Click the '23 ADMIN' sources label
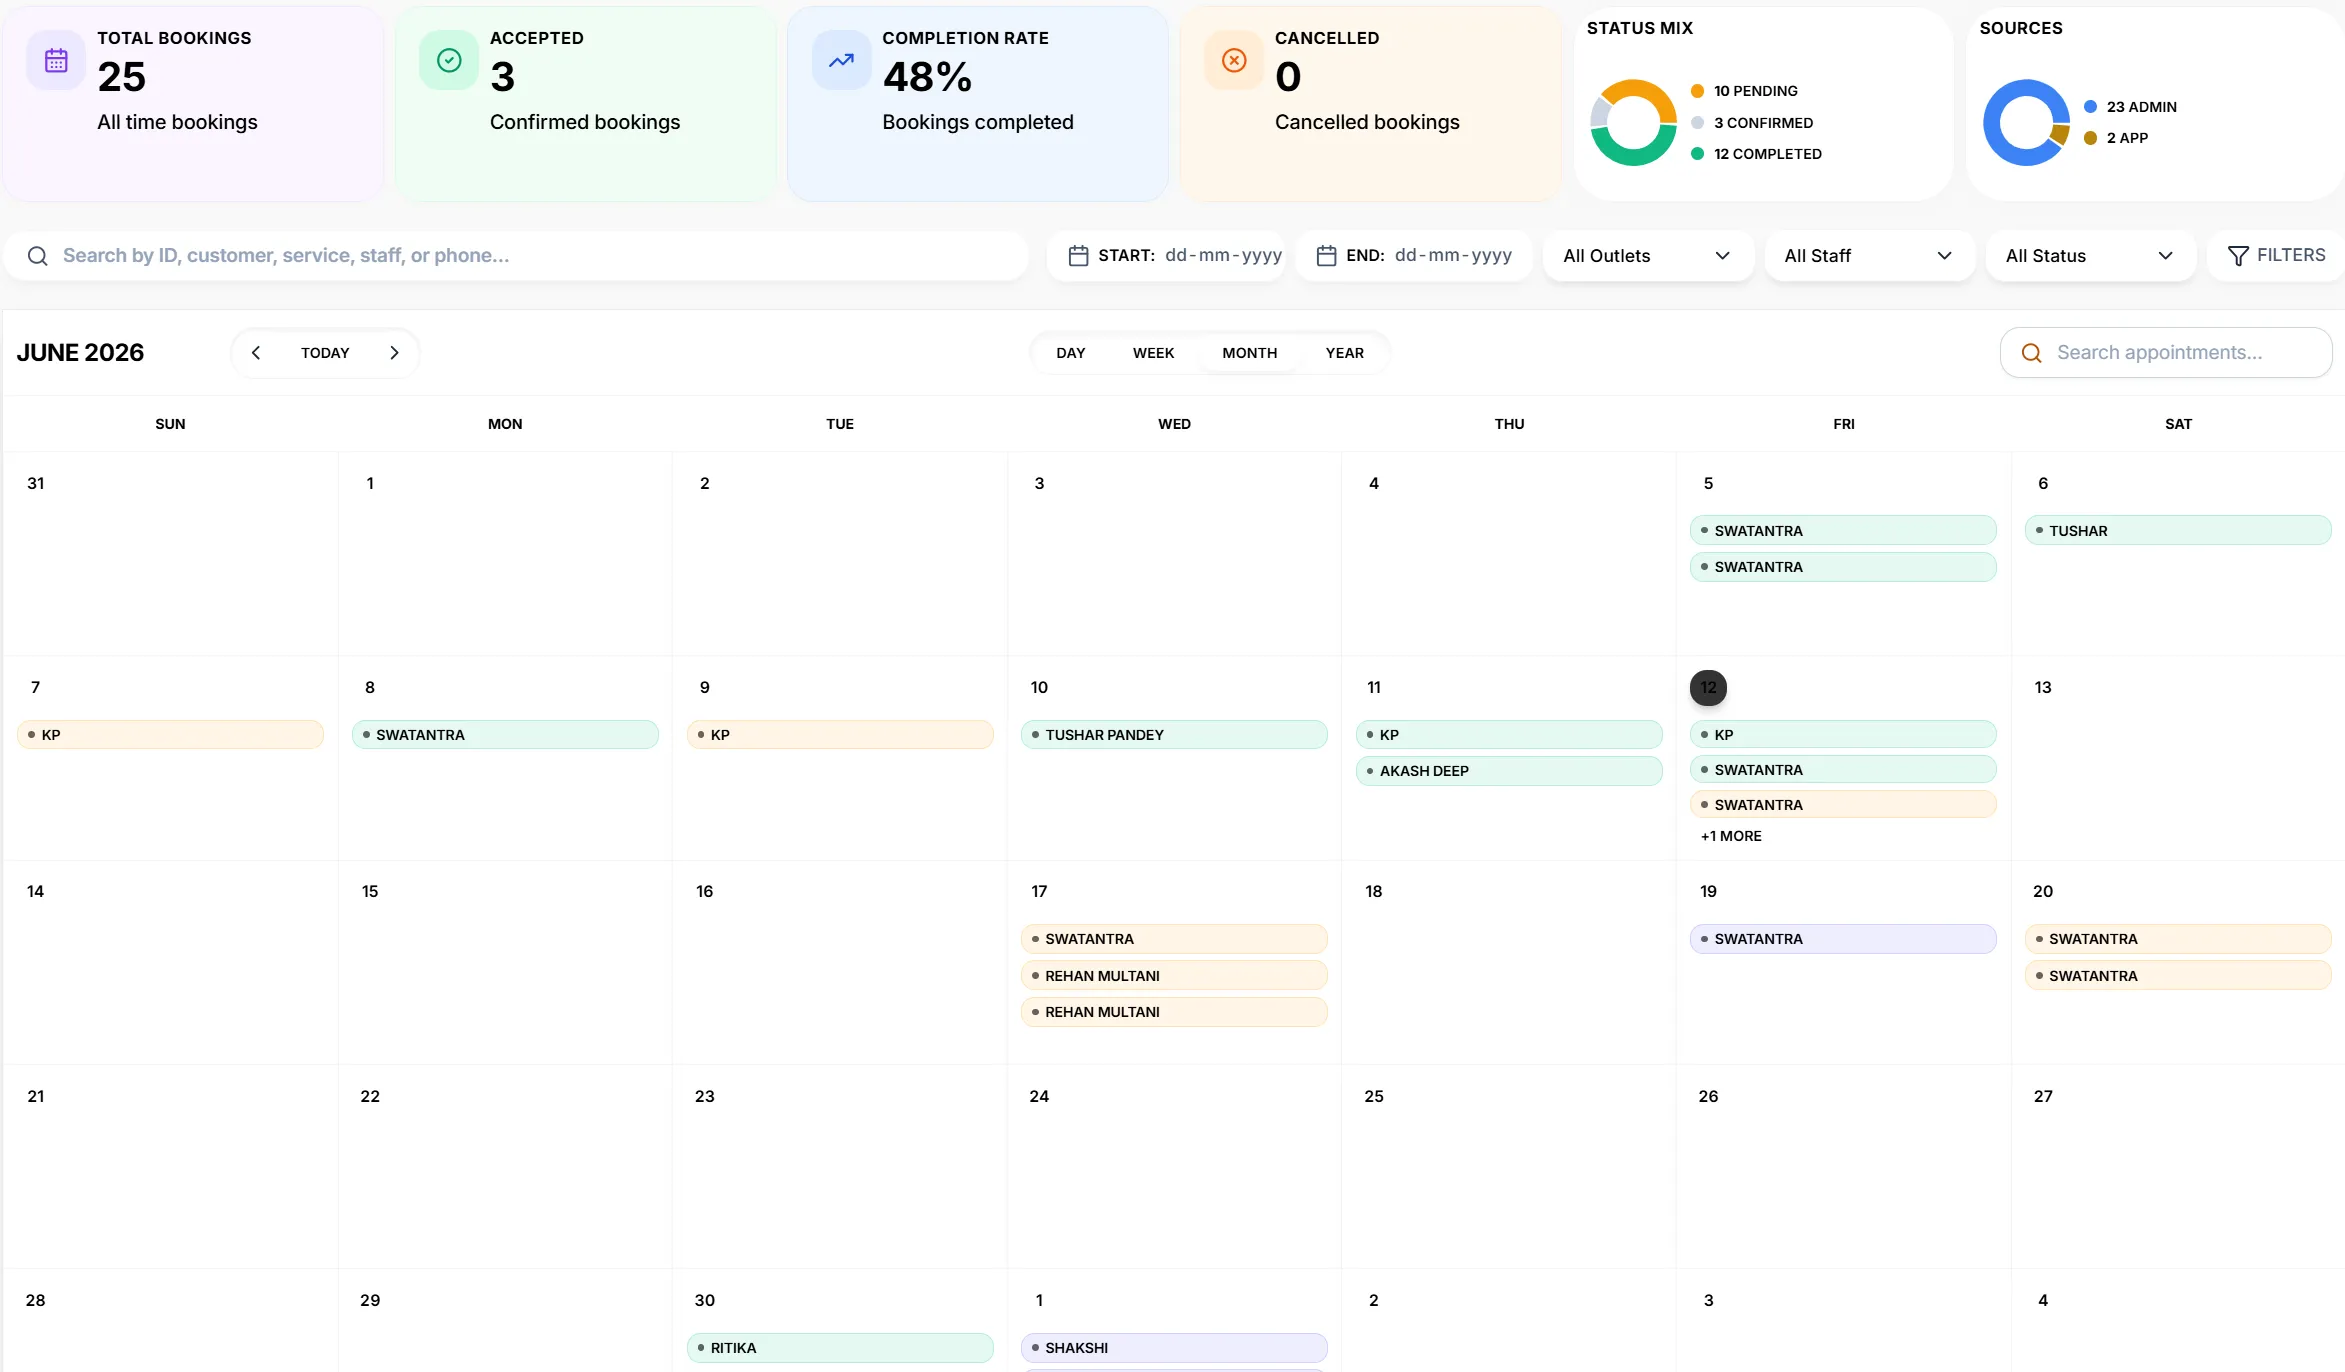Image resolution: width=2345 pixels, height=1372 pixels. [x=2141, y=107]
